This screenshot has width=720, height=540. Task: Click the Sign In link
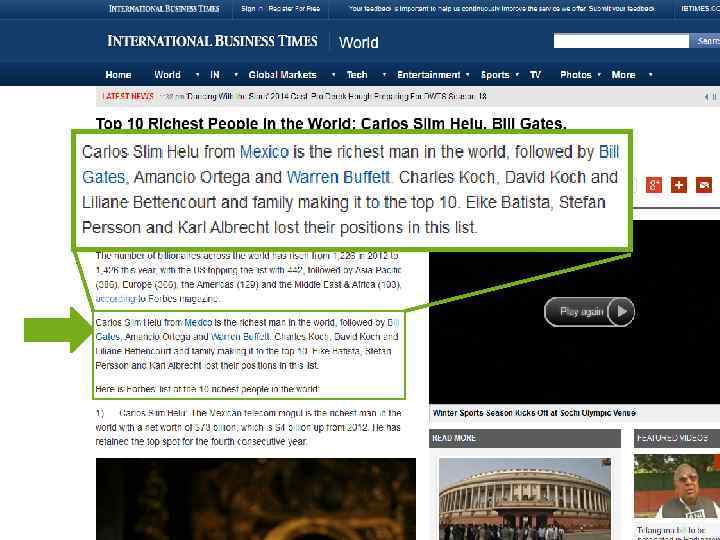tap(253, 8)
